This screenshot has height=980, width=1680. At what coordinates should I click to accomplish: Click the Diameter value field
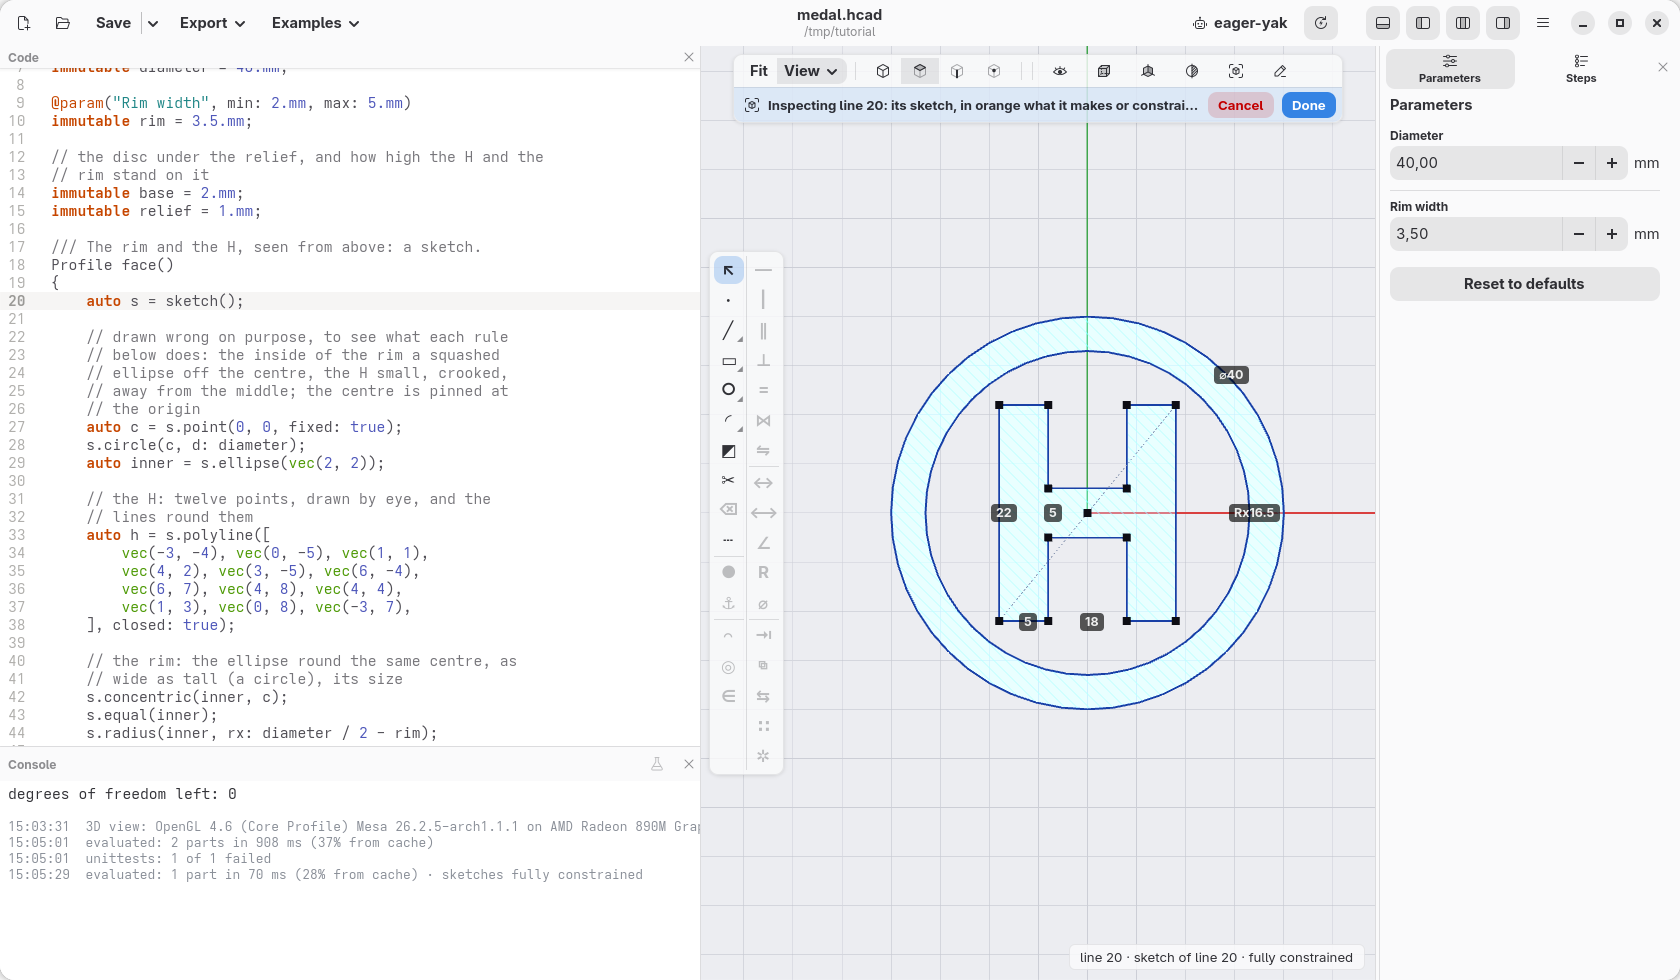[x=1475, y=163]
